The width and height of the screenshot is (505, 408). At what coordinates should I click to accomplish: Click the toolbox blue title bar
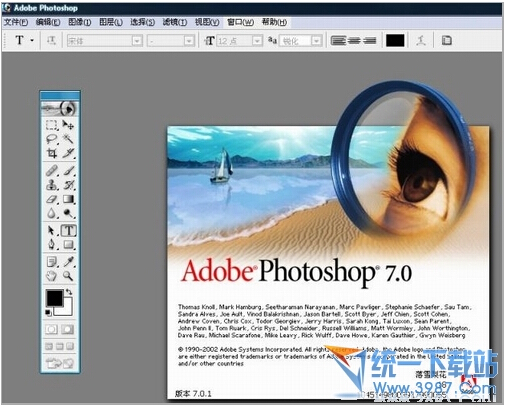coord(60,95)
